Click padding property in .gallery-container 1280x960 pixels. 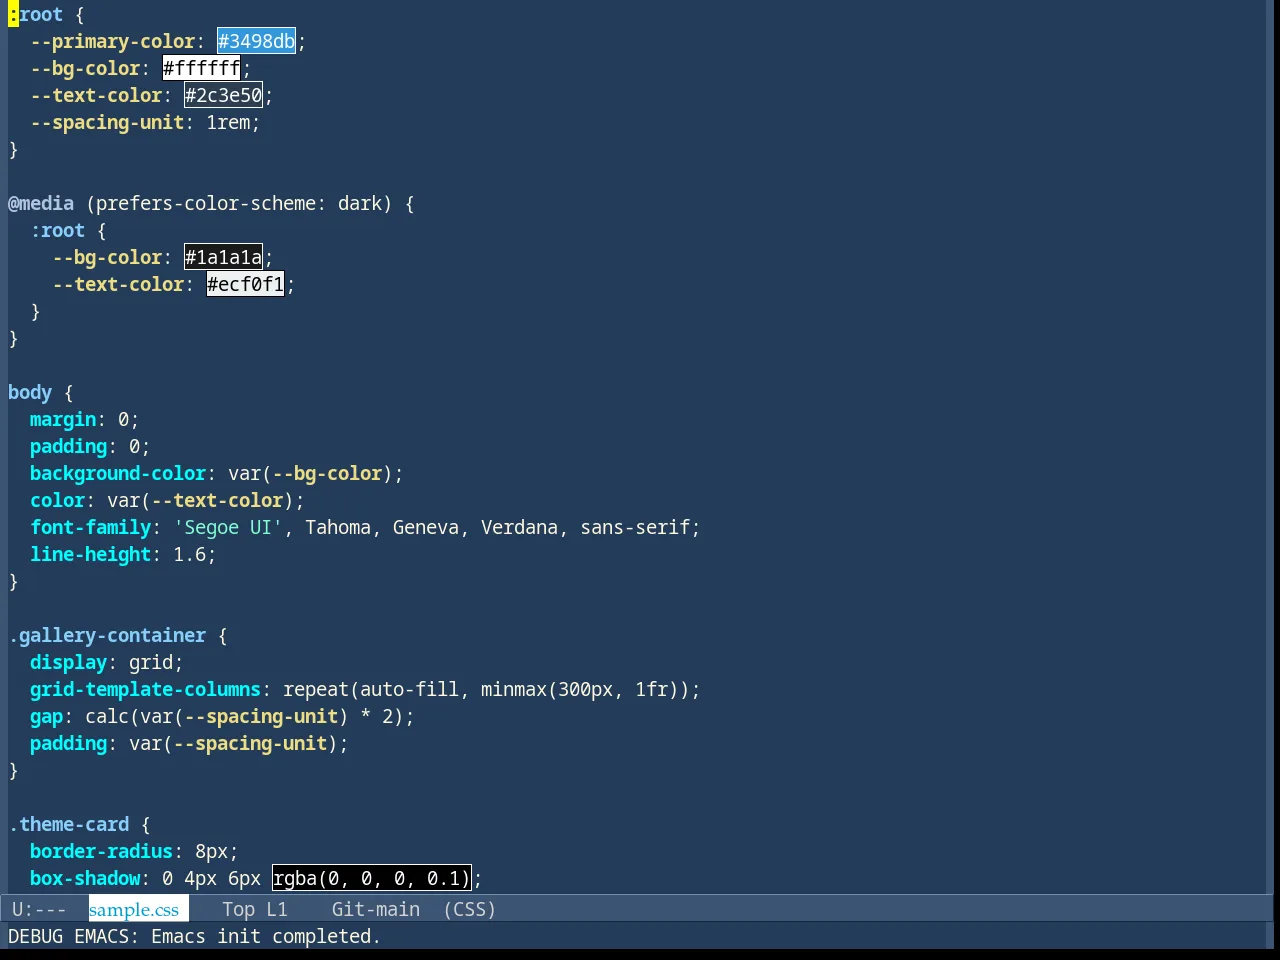coord(68,743)
